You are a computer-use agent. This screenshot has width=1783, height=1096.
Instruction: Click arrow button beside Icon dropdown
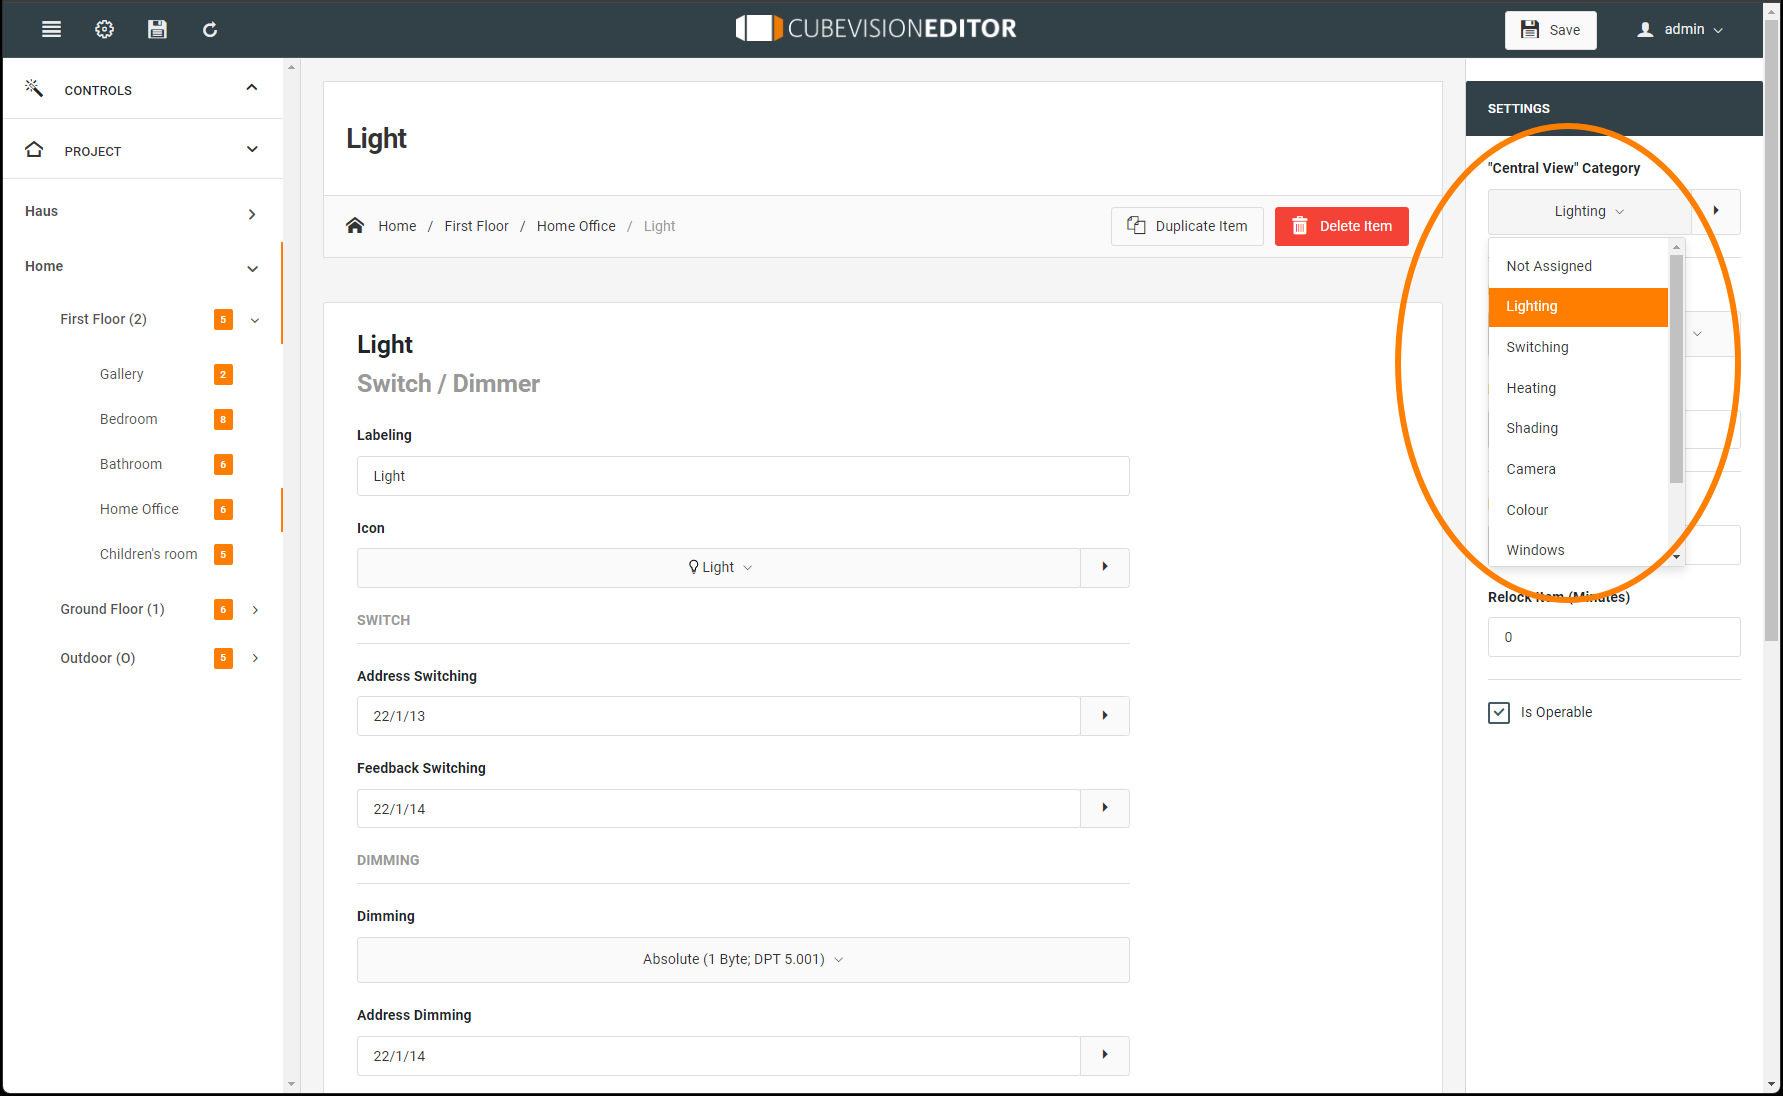click(1105, 567)
